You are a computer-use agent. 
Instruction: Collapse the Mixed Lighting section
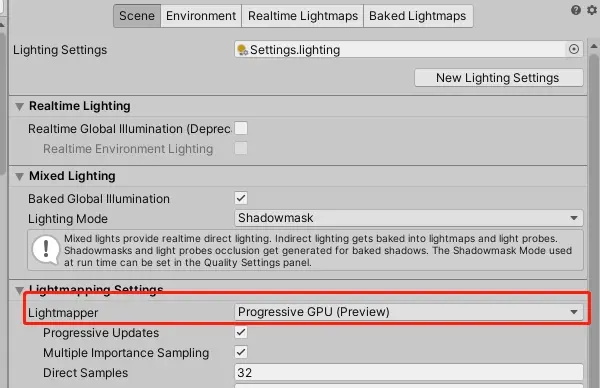coord(19,176)
